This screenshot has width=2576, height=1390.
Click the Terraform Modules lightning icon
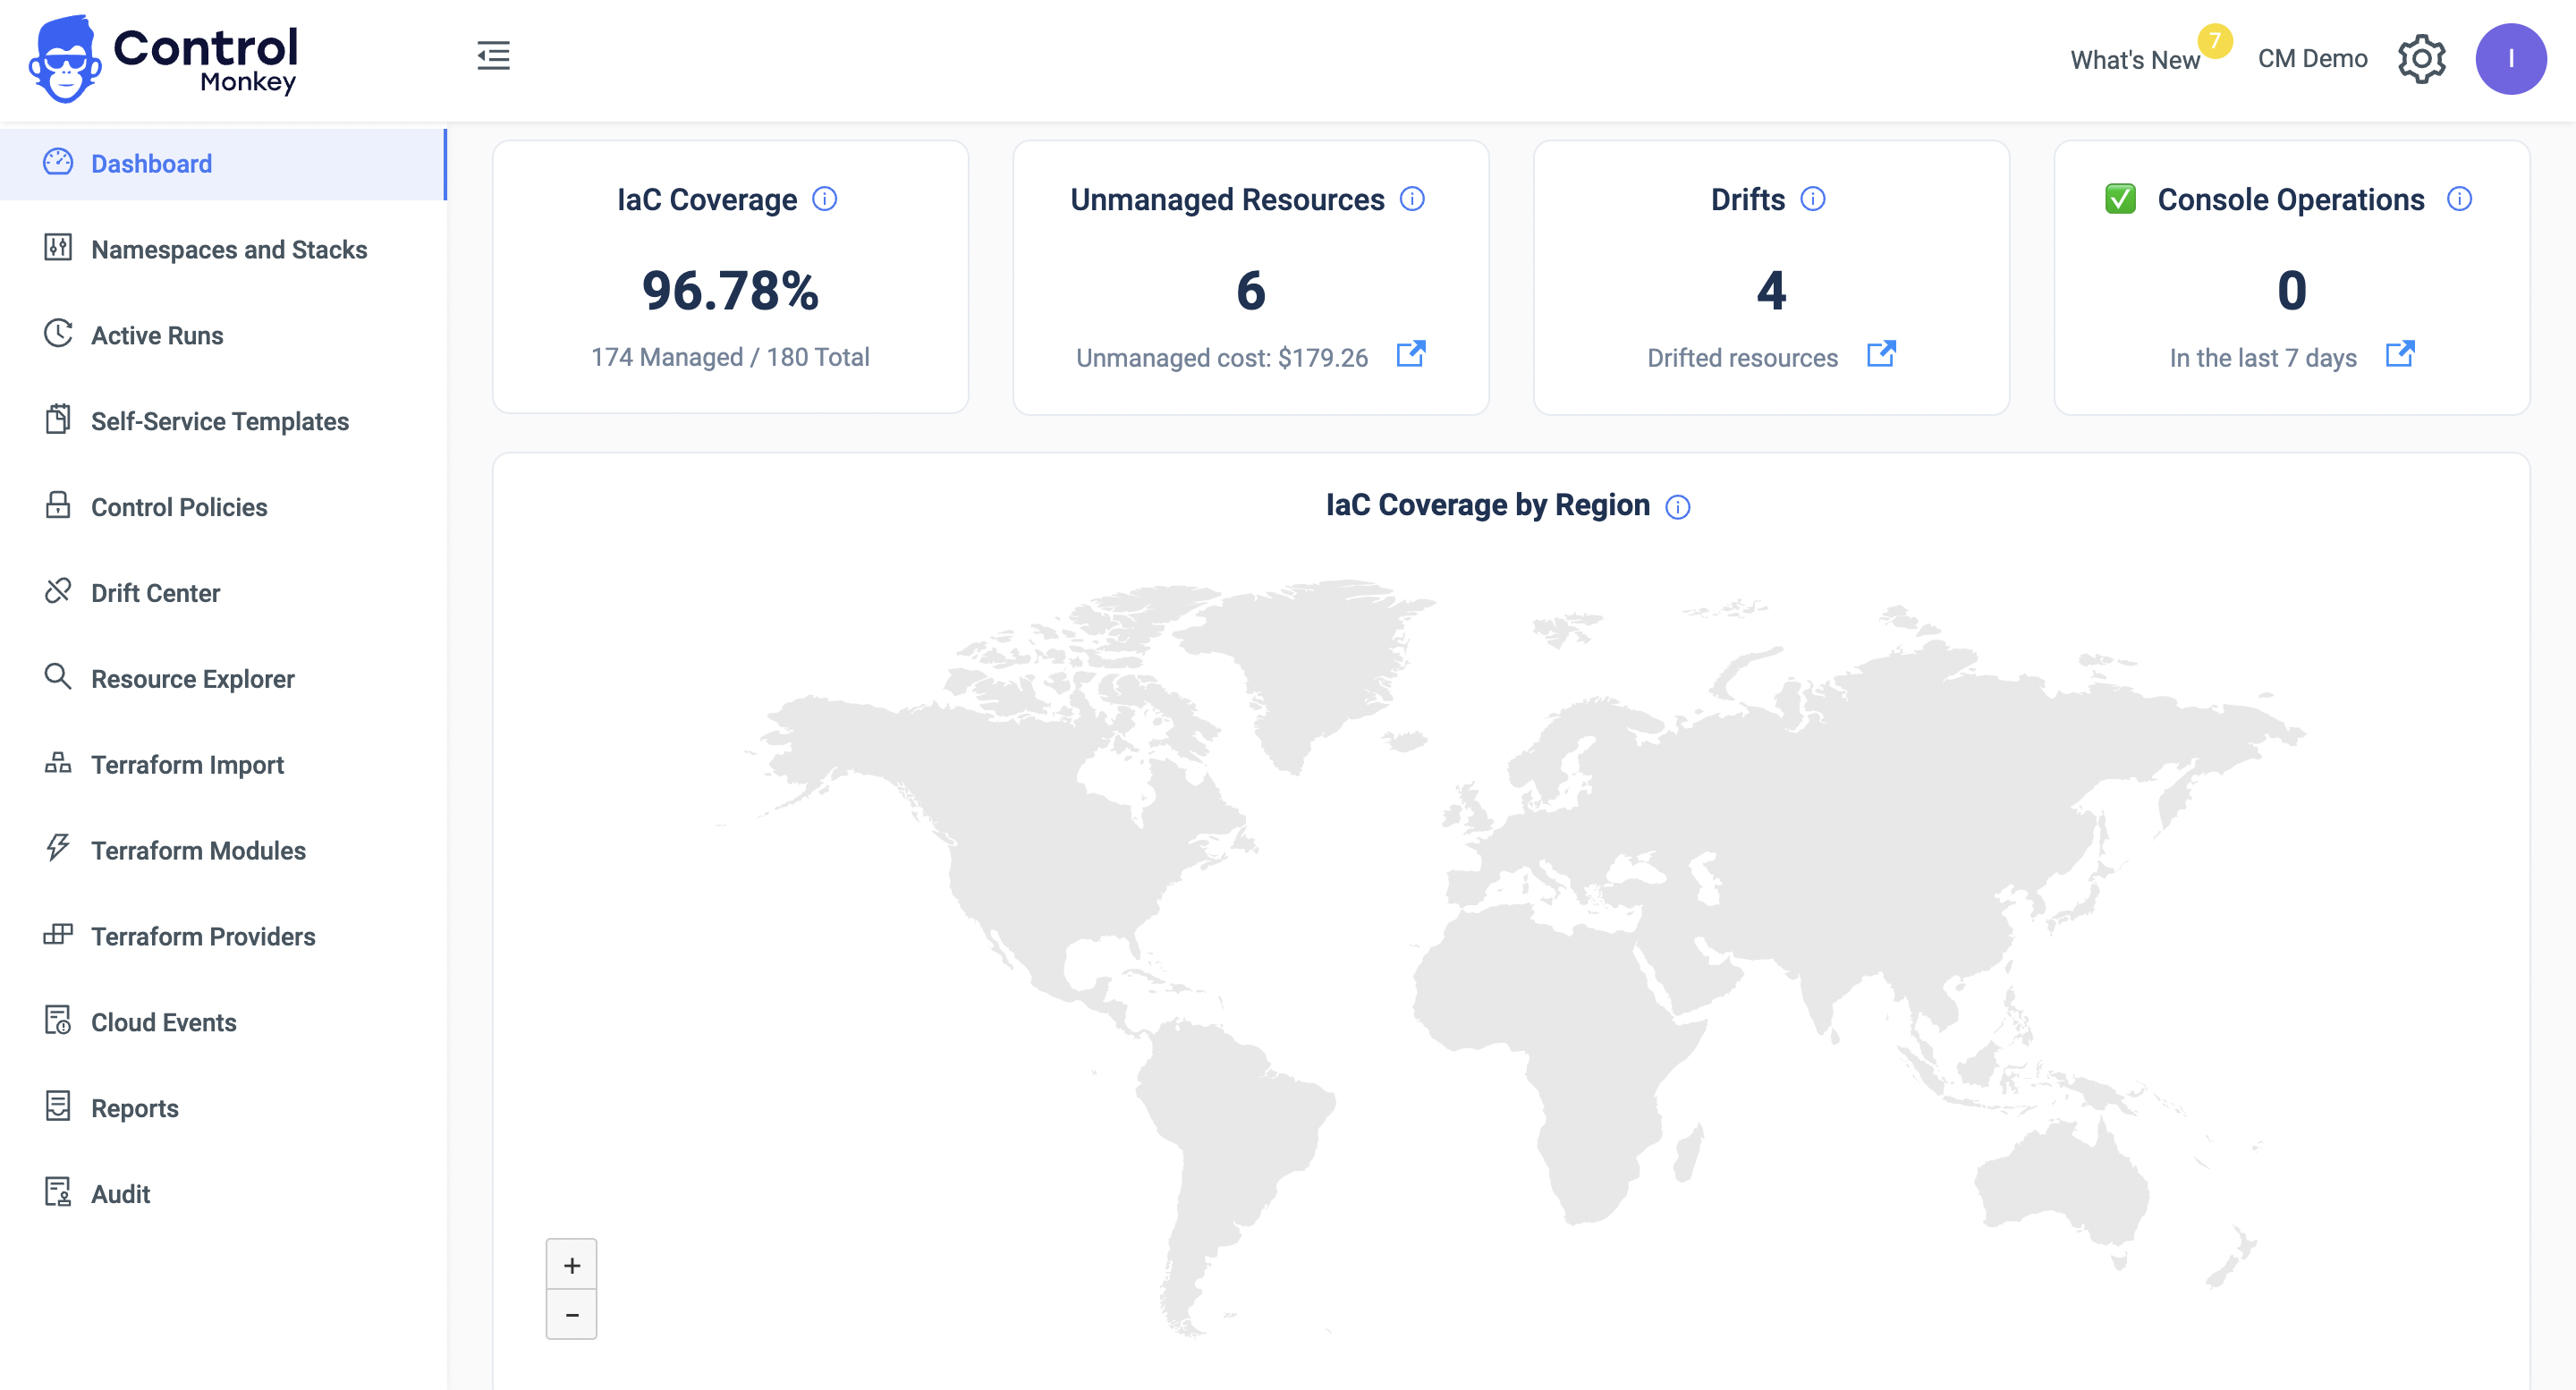click(58, 849)
